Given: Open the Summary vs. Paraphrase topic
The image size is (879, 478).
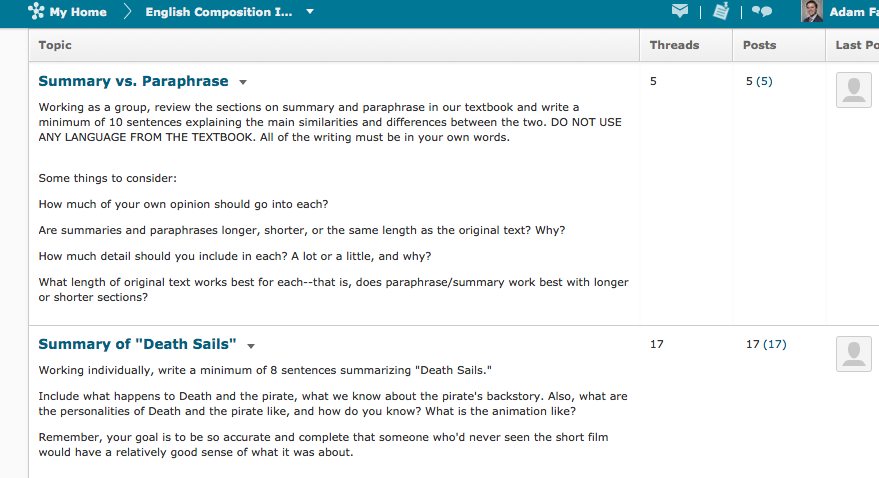Looking at the screenshot, I should pos(133,81).
